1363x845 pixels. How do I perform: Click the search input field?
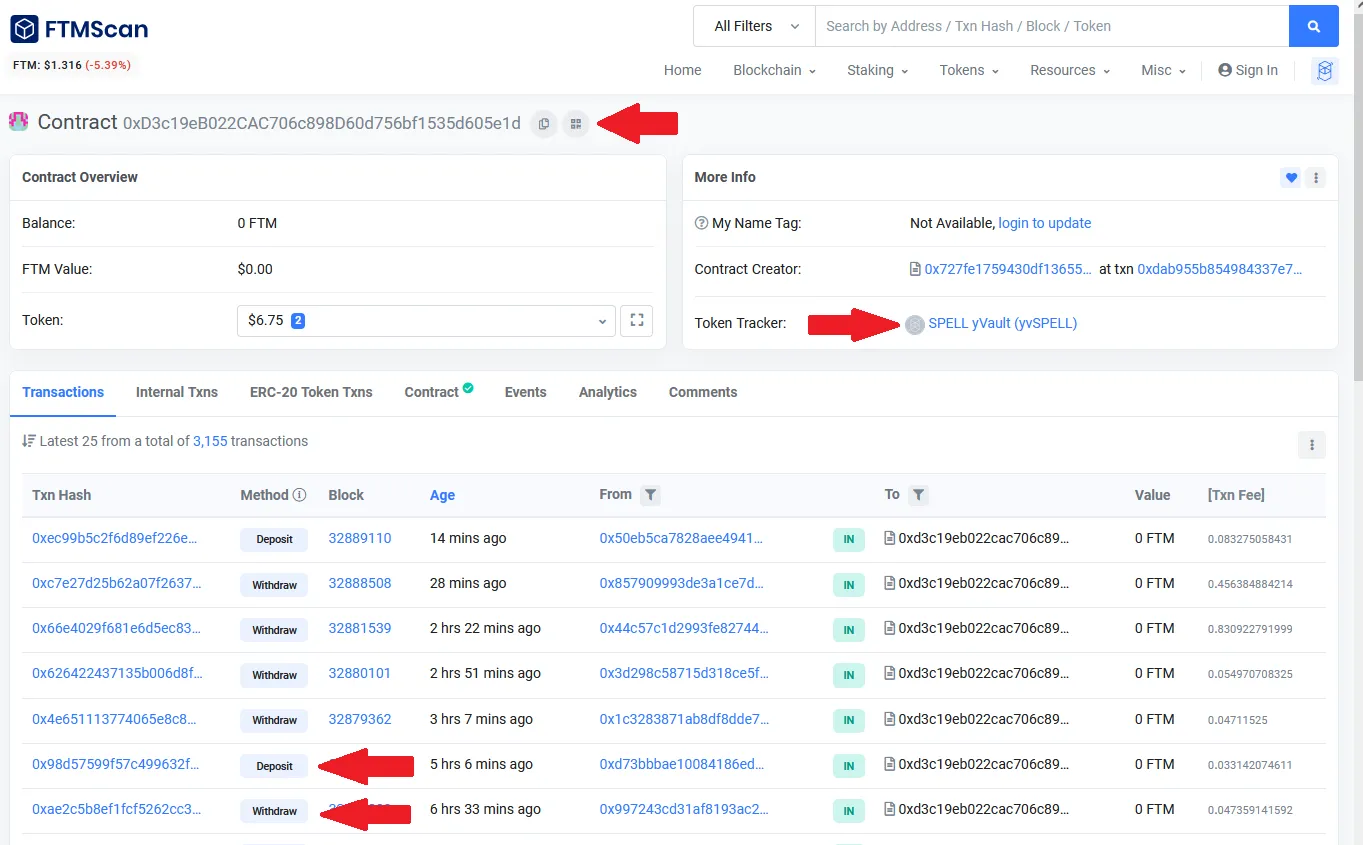point(1052,26)
